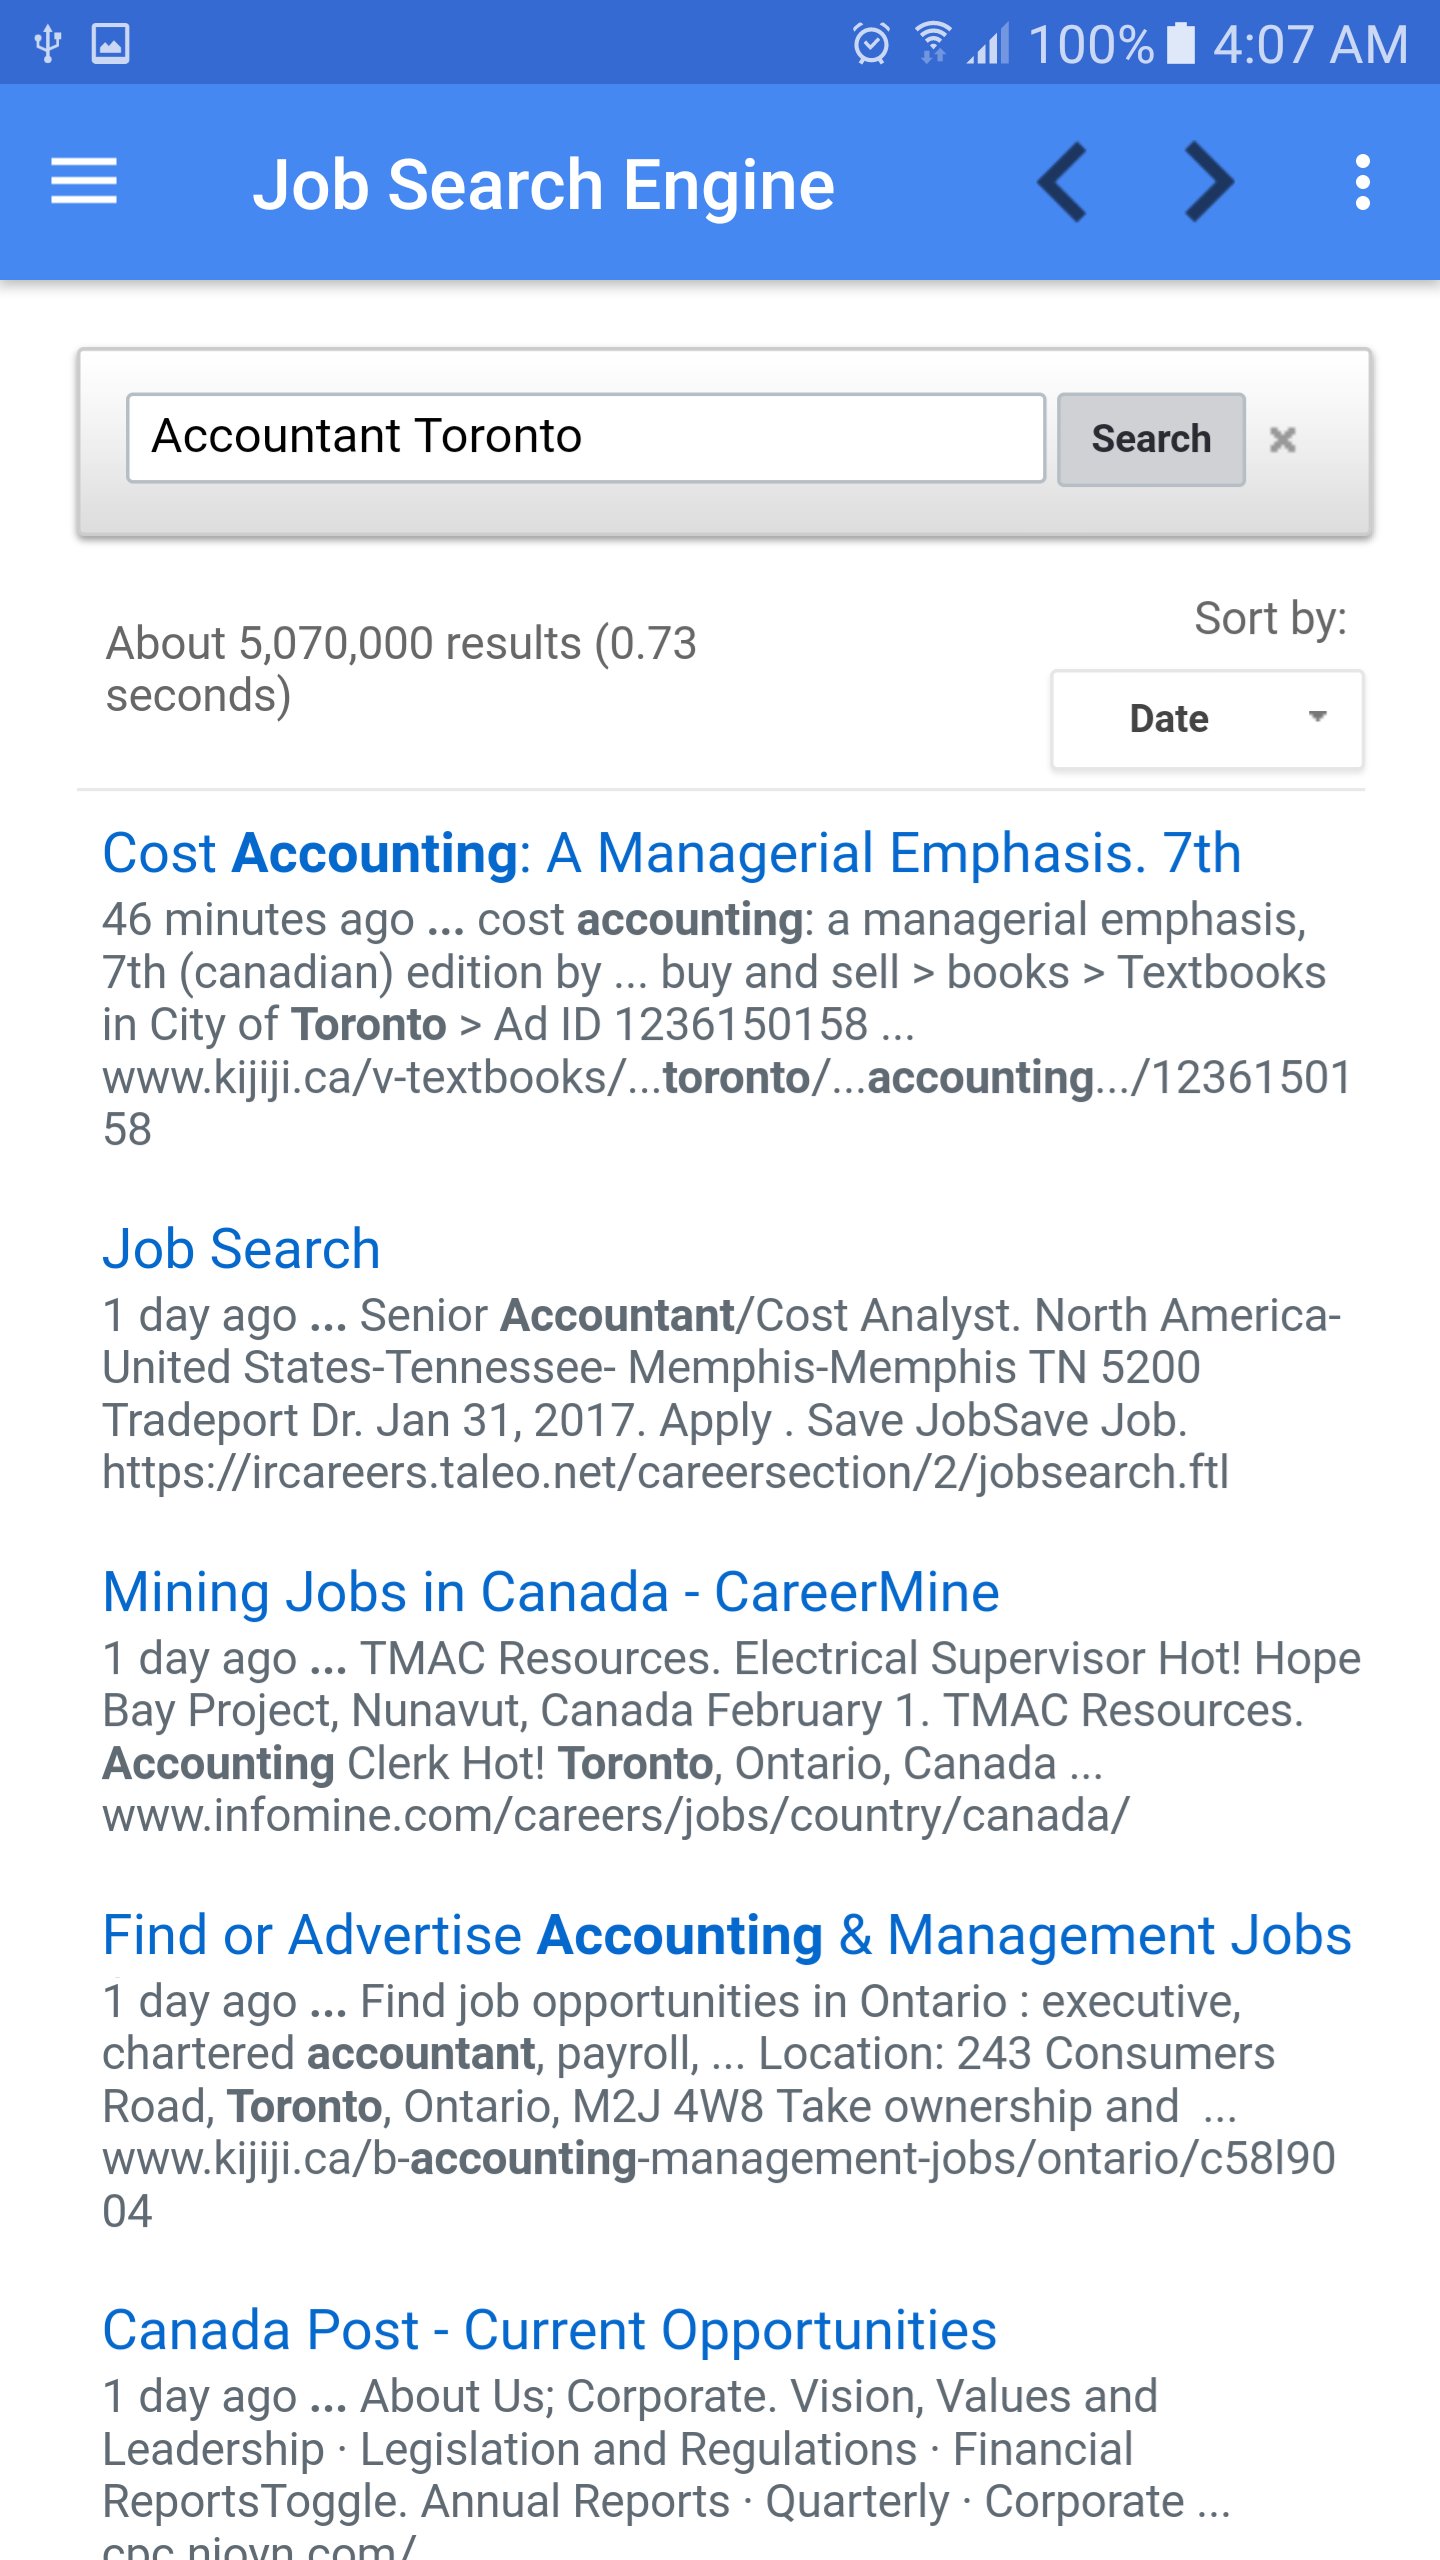
Task: Focus the Accountant Toronto search field
Action: tap(586, 438)
